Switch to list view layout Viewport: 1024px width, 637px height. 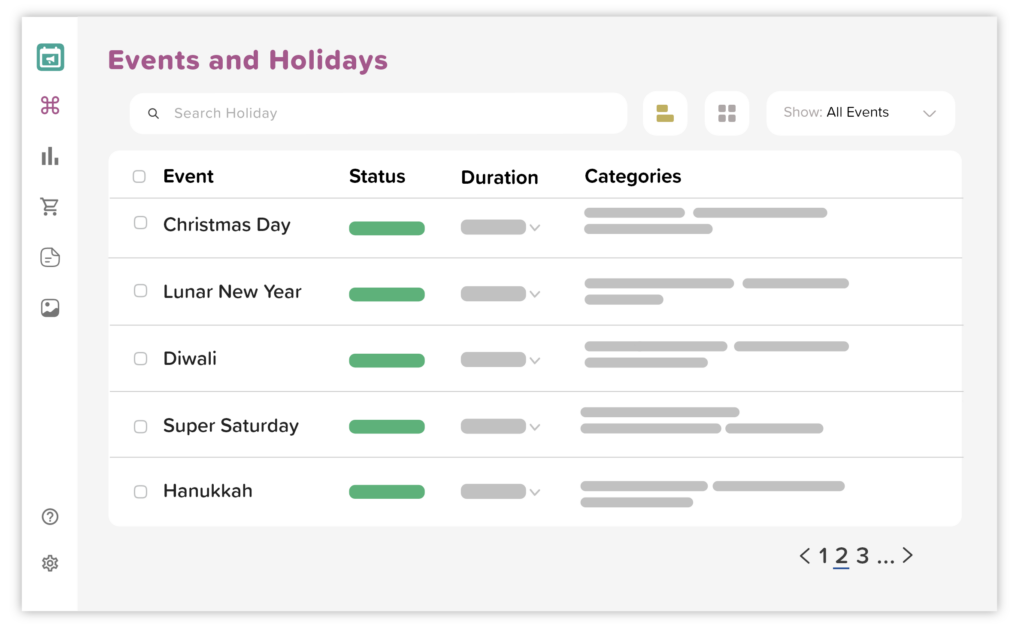pos(665,114)
